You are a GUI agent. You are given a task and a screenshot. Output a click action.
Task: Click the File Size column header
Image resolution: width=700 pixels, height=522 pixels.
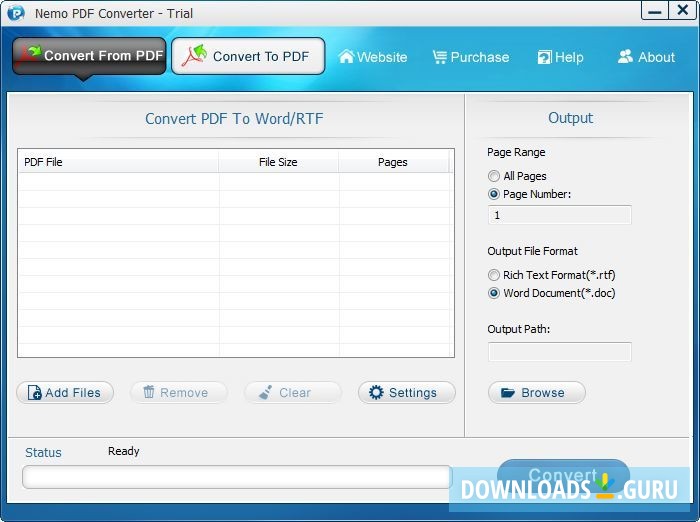pyautogui.click(x=279, y=162)
